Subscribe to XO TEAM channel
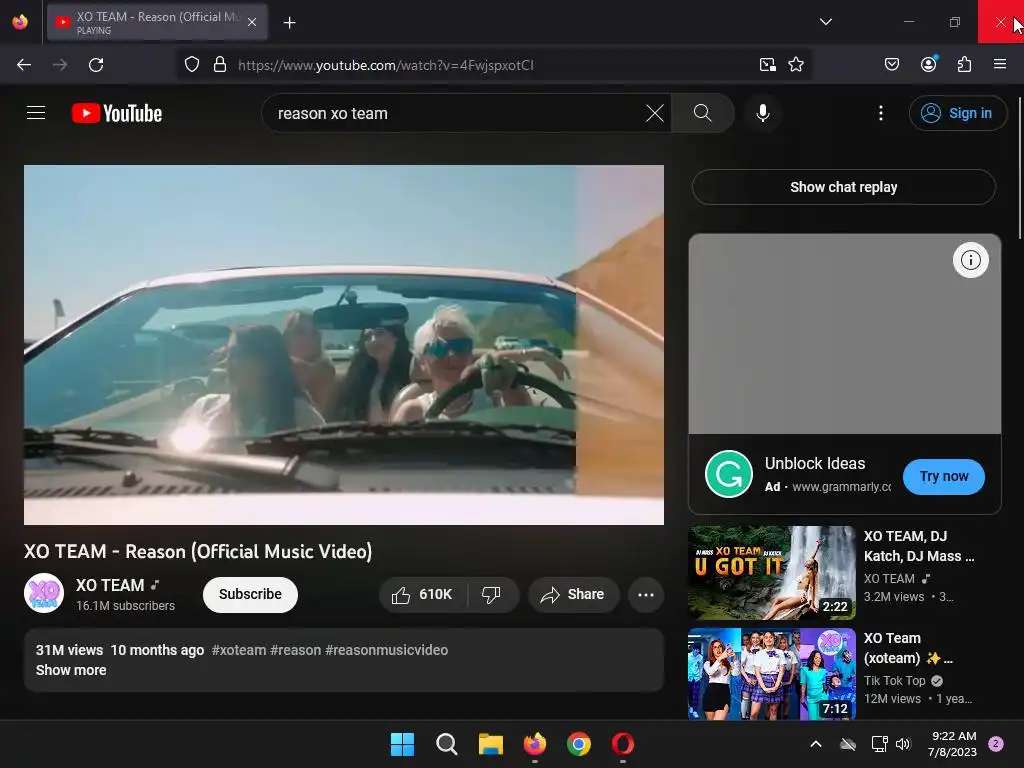This screenshot has width=1024, height=768. click(x=250, y=594)
